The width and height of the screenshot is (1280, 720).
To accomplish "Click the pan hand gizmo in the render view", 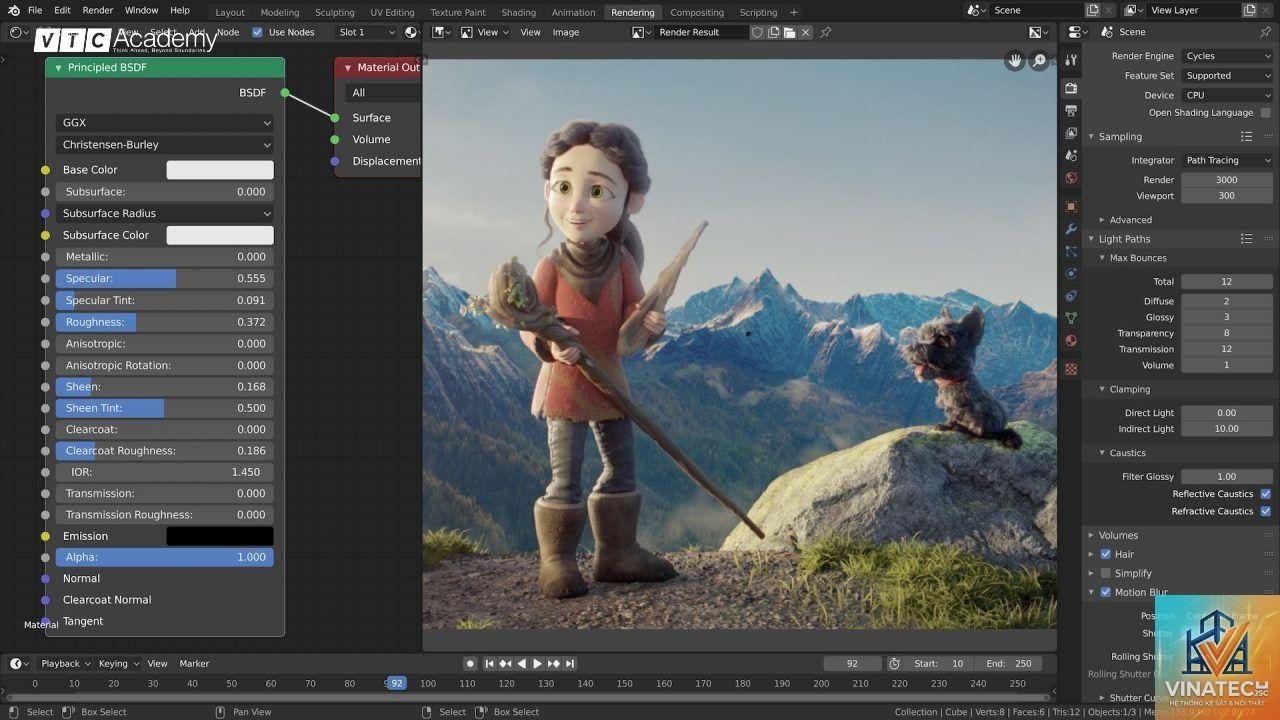I will [1015, 61].
